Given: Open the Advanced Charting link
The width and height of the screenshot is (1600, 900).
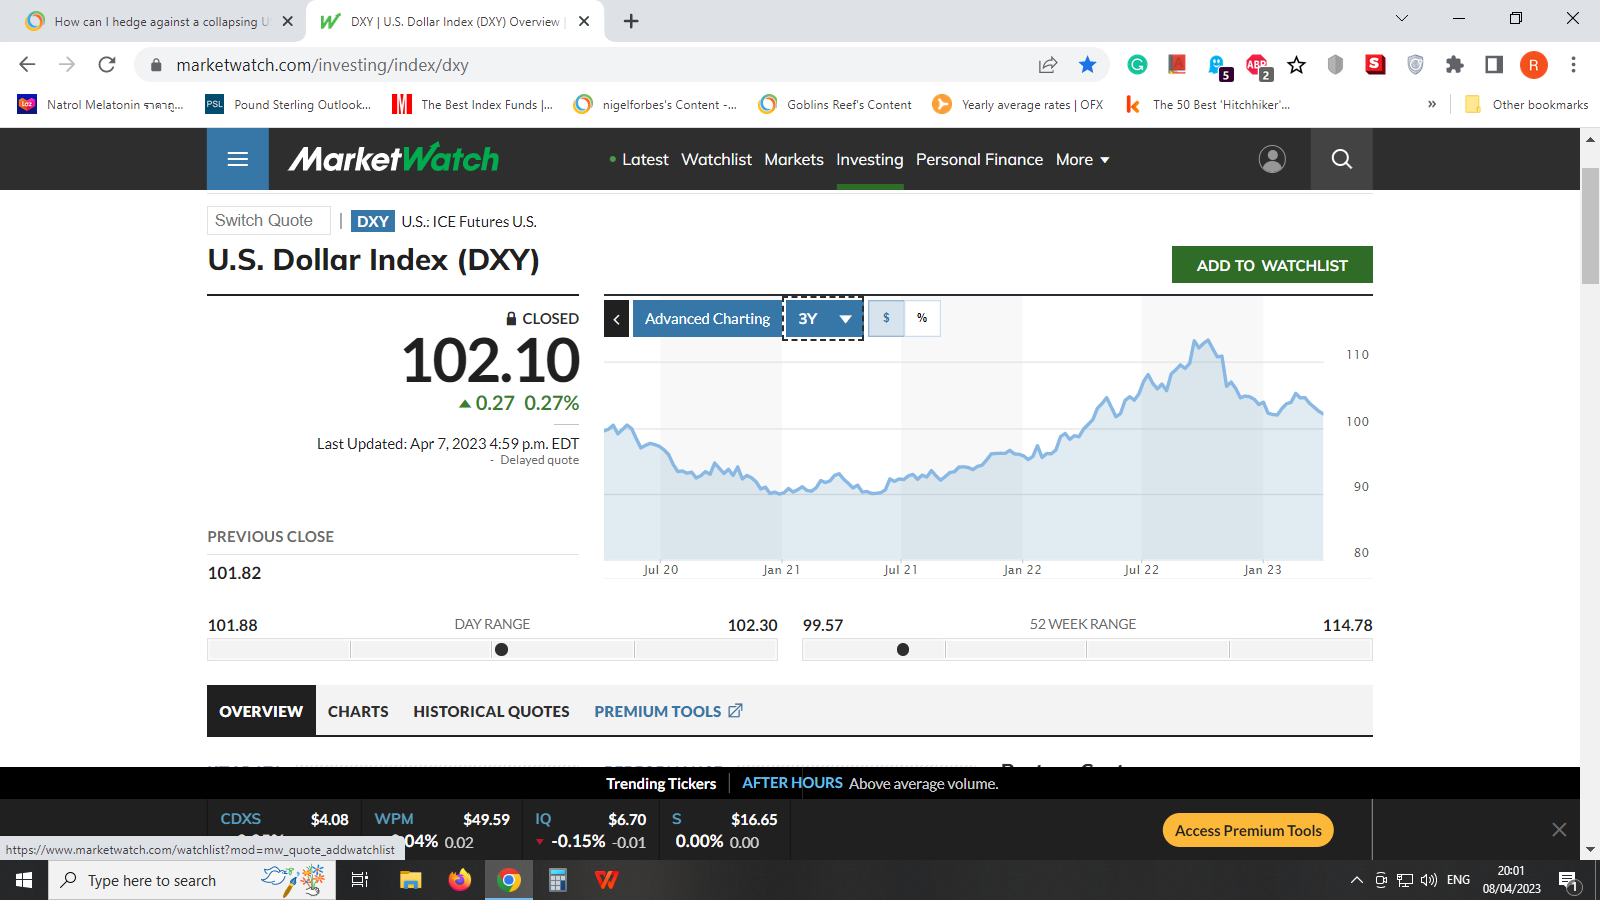Looking at the screenshot, I should tap(707, 319).
